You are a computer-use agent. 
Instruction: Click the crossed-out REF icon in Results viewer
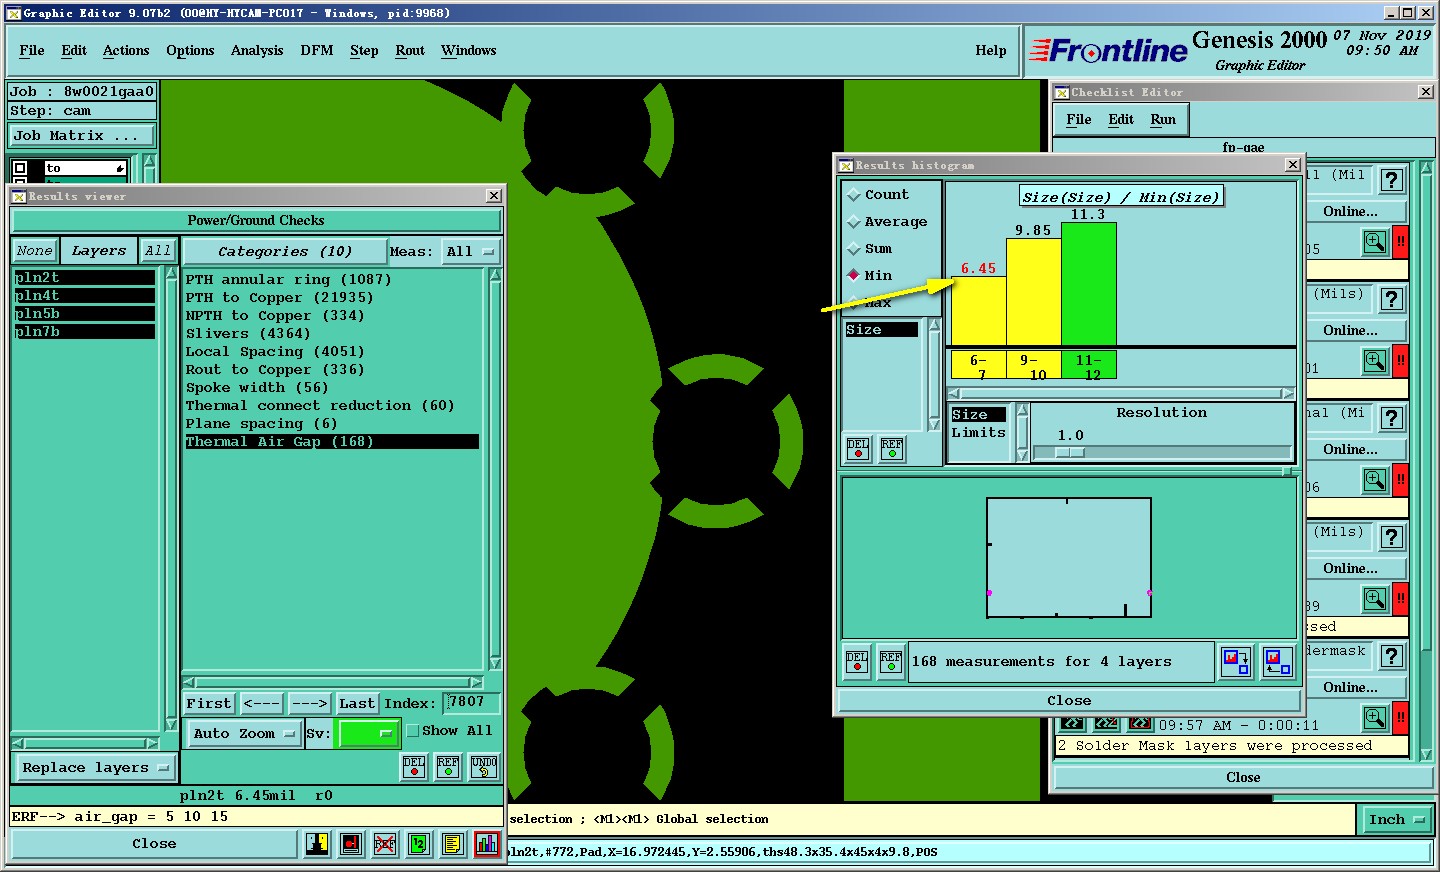[385, 844]
